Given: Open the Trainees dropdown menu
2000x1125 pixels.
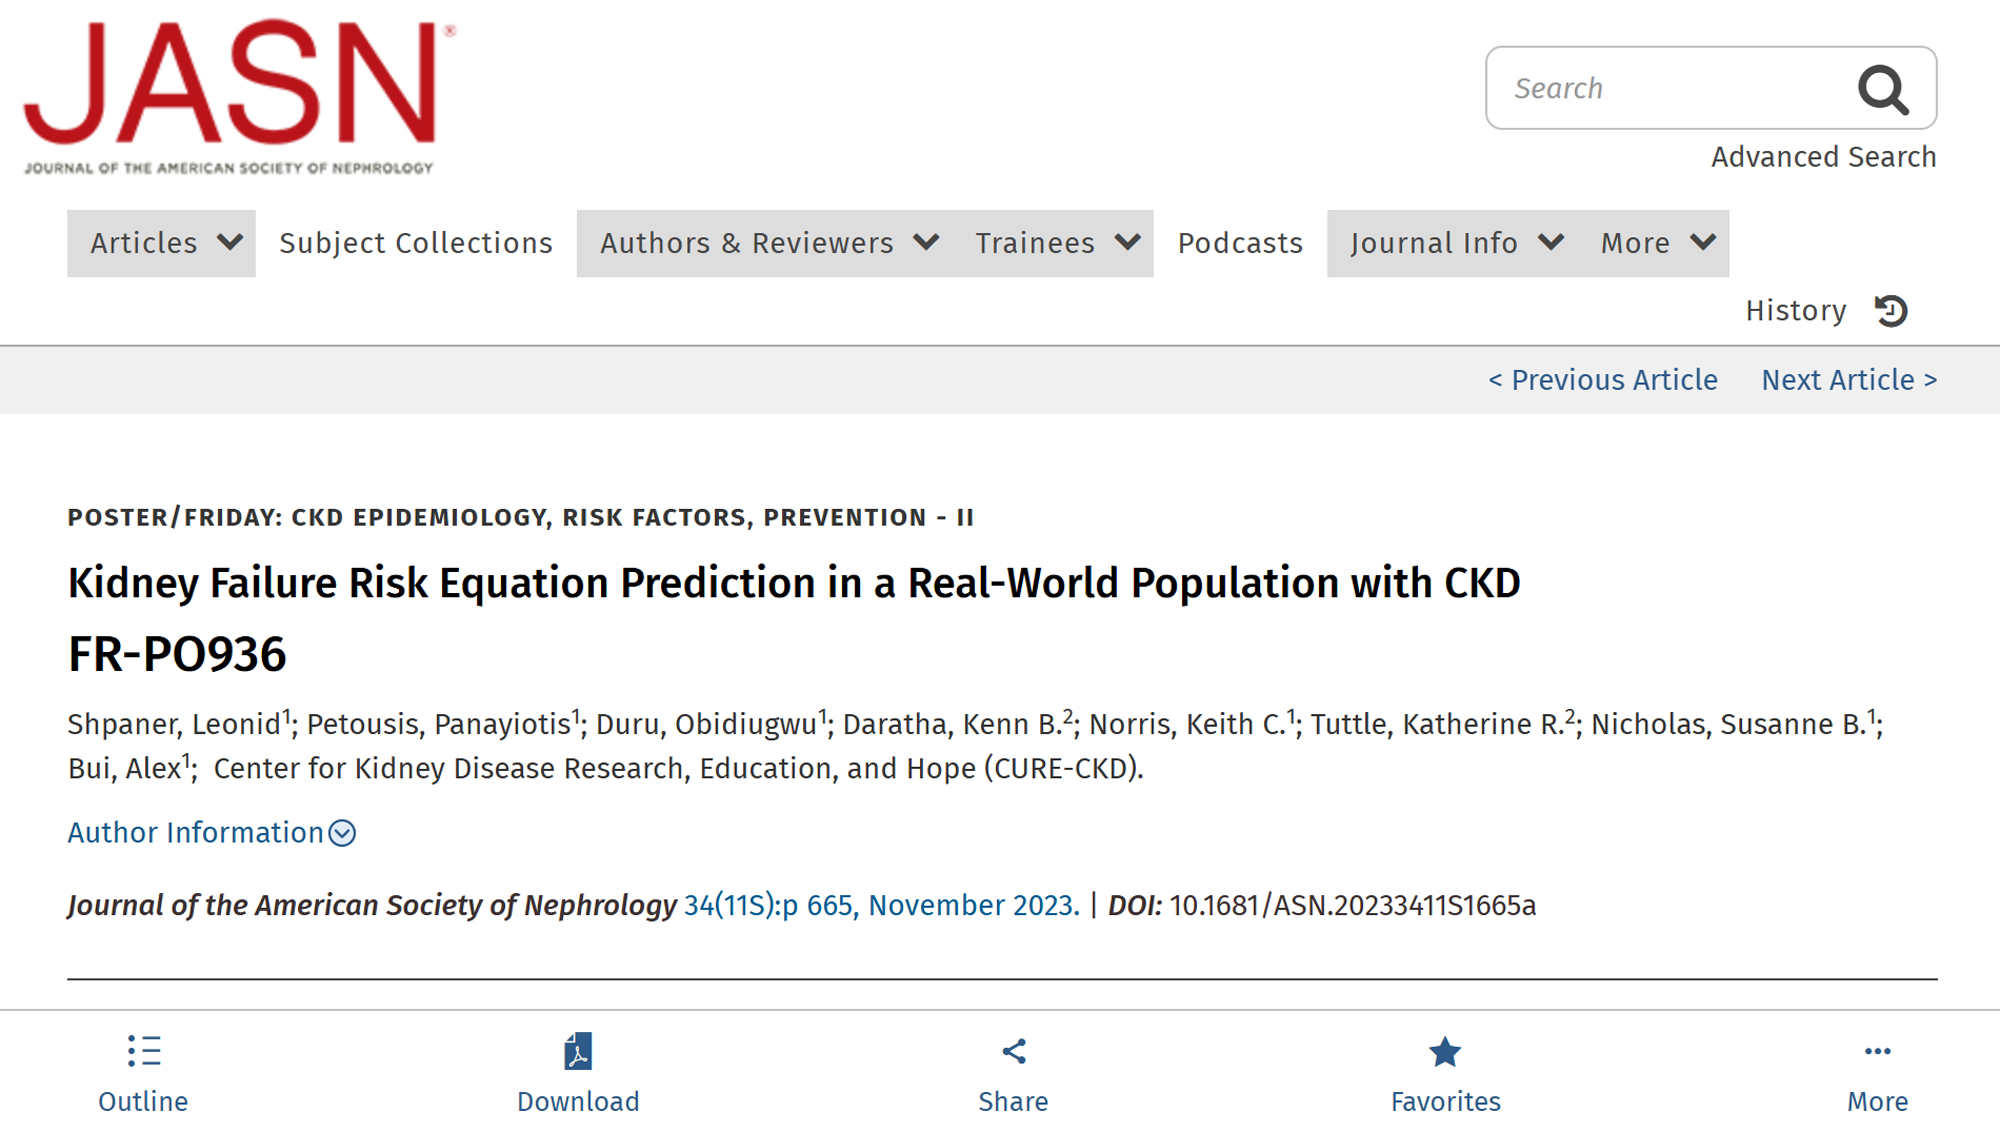Looking at the screenshot, I should tap(1056, 243).
